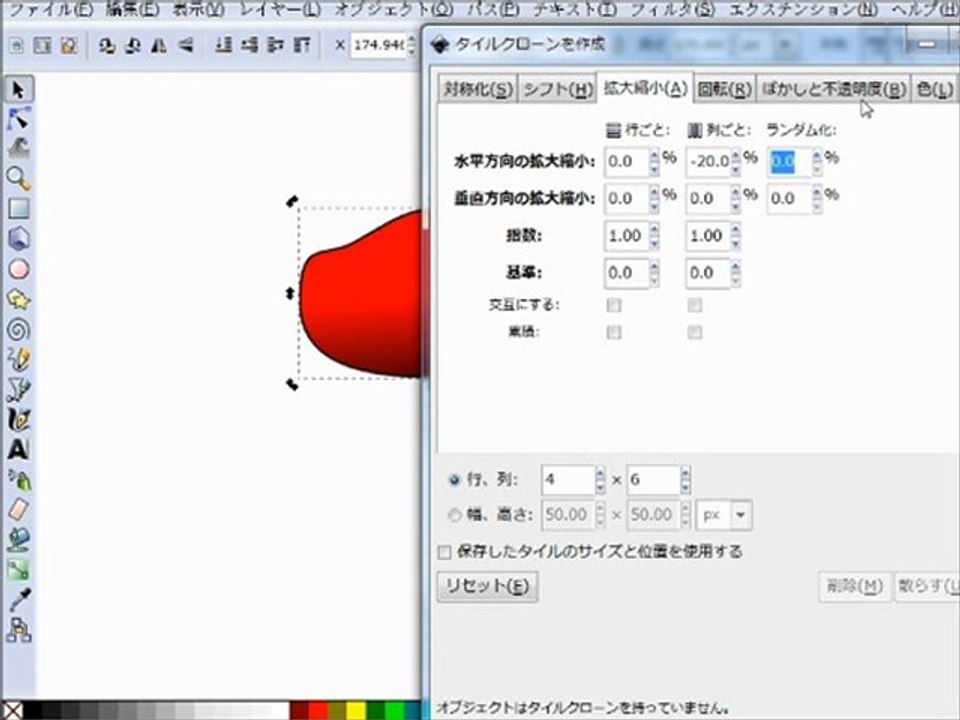Select the Tweak wave tool

coord(18,149)
